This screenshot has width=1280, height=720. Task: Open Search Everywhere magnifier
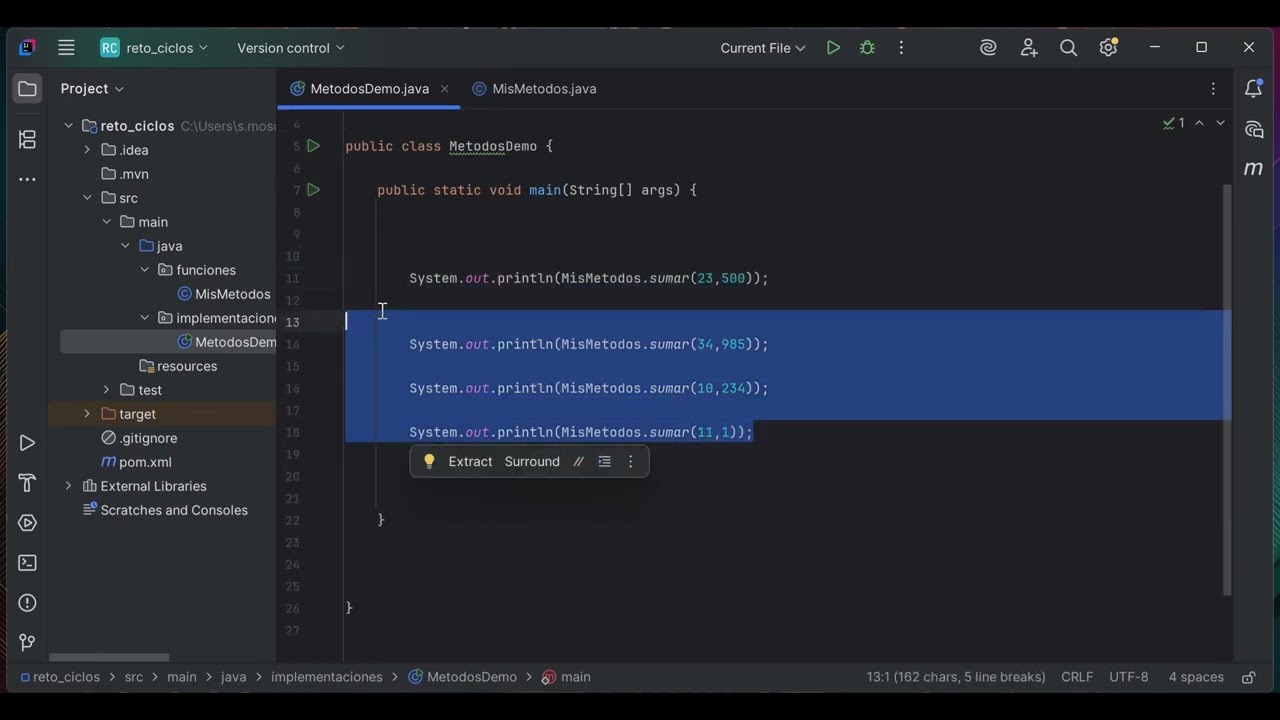(x=1068, y=48)
